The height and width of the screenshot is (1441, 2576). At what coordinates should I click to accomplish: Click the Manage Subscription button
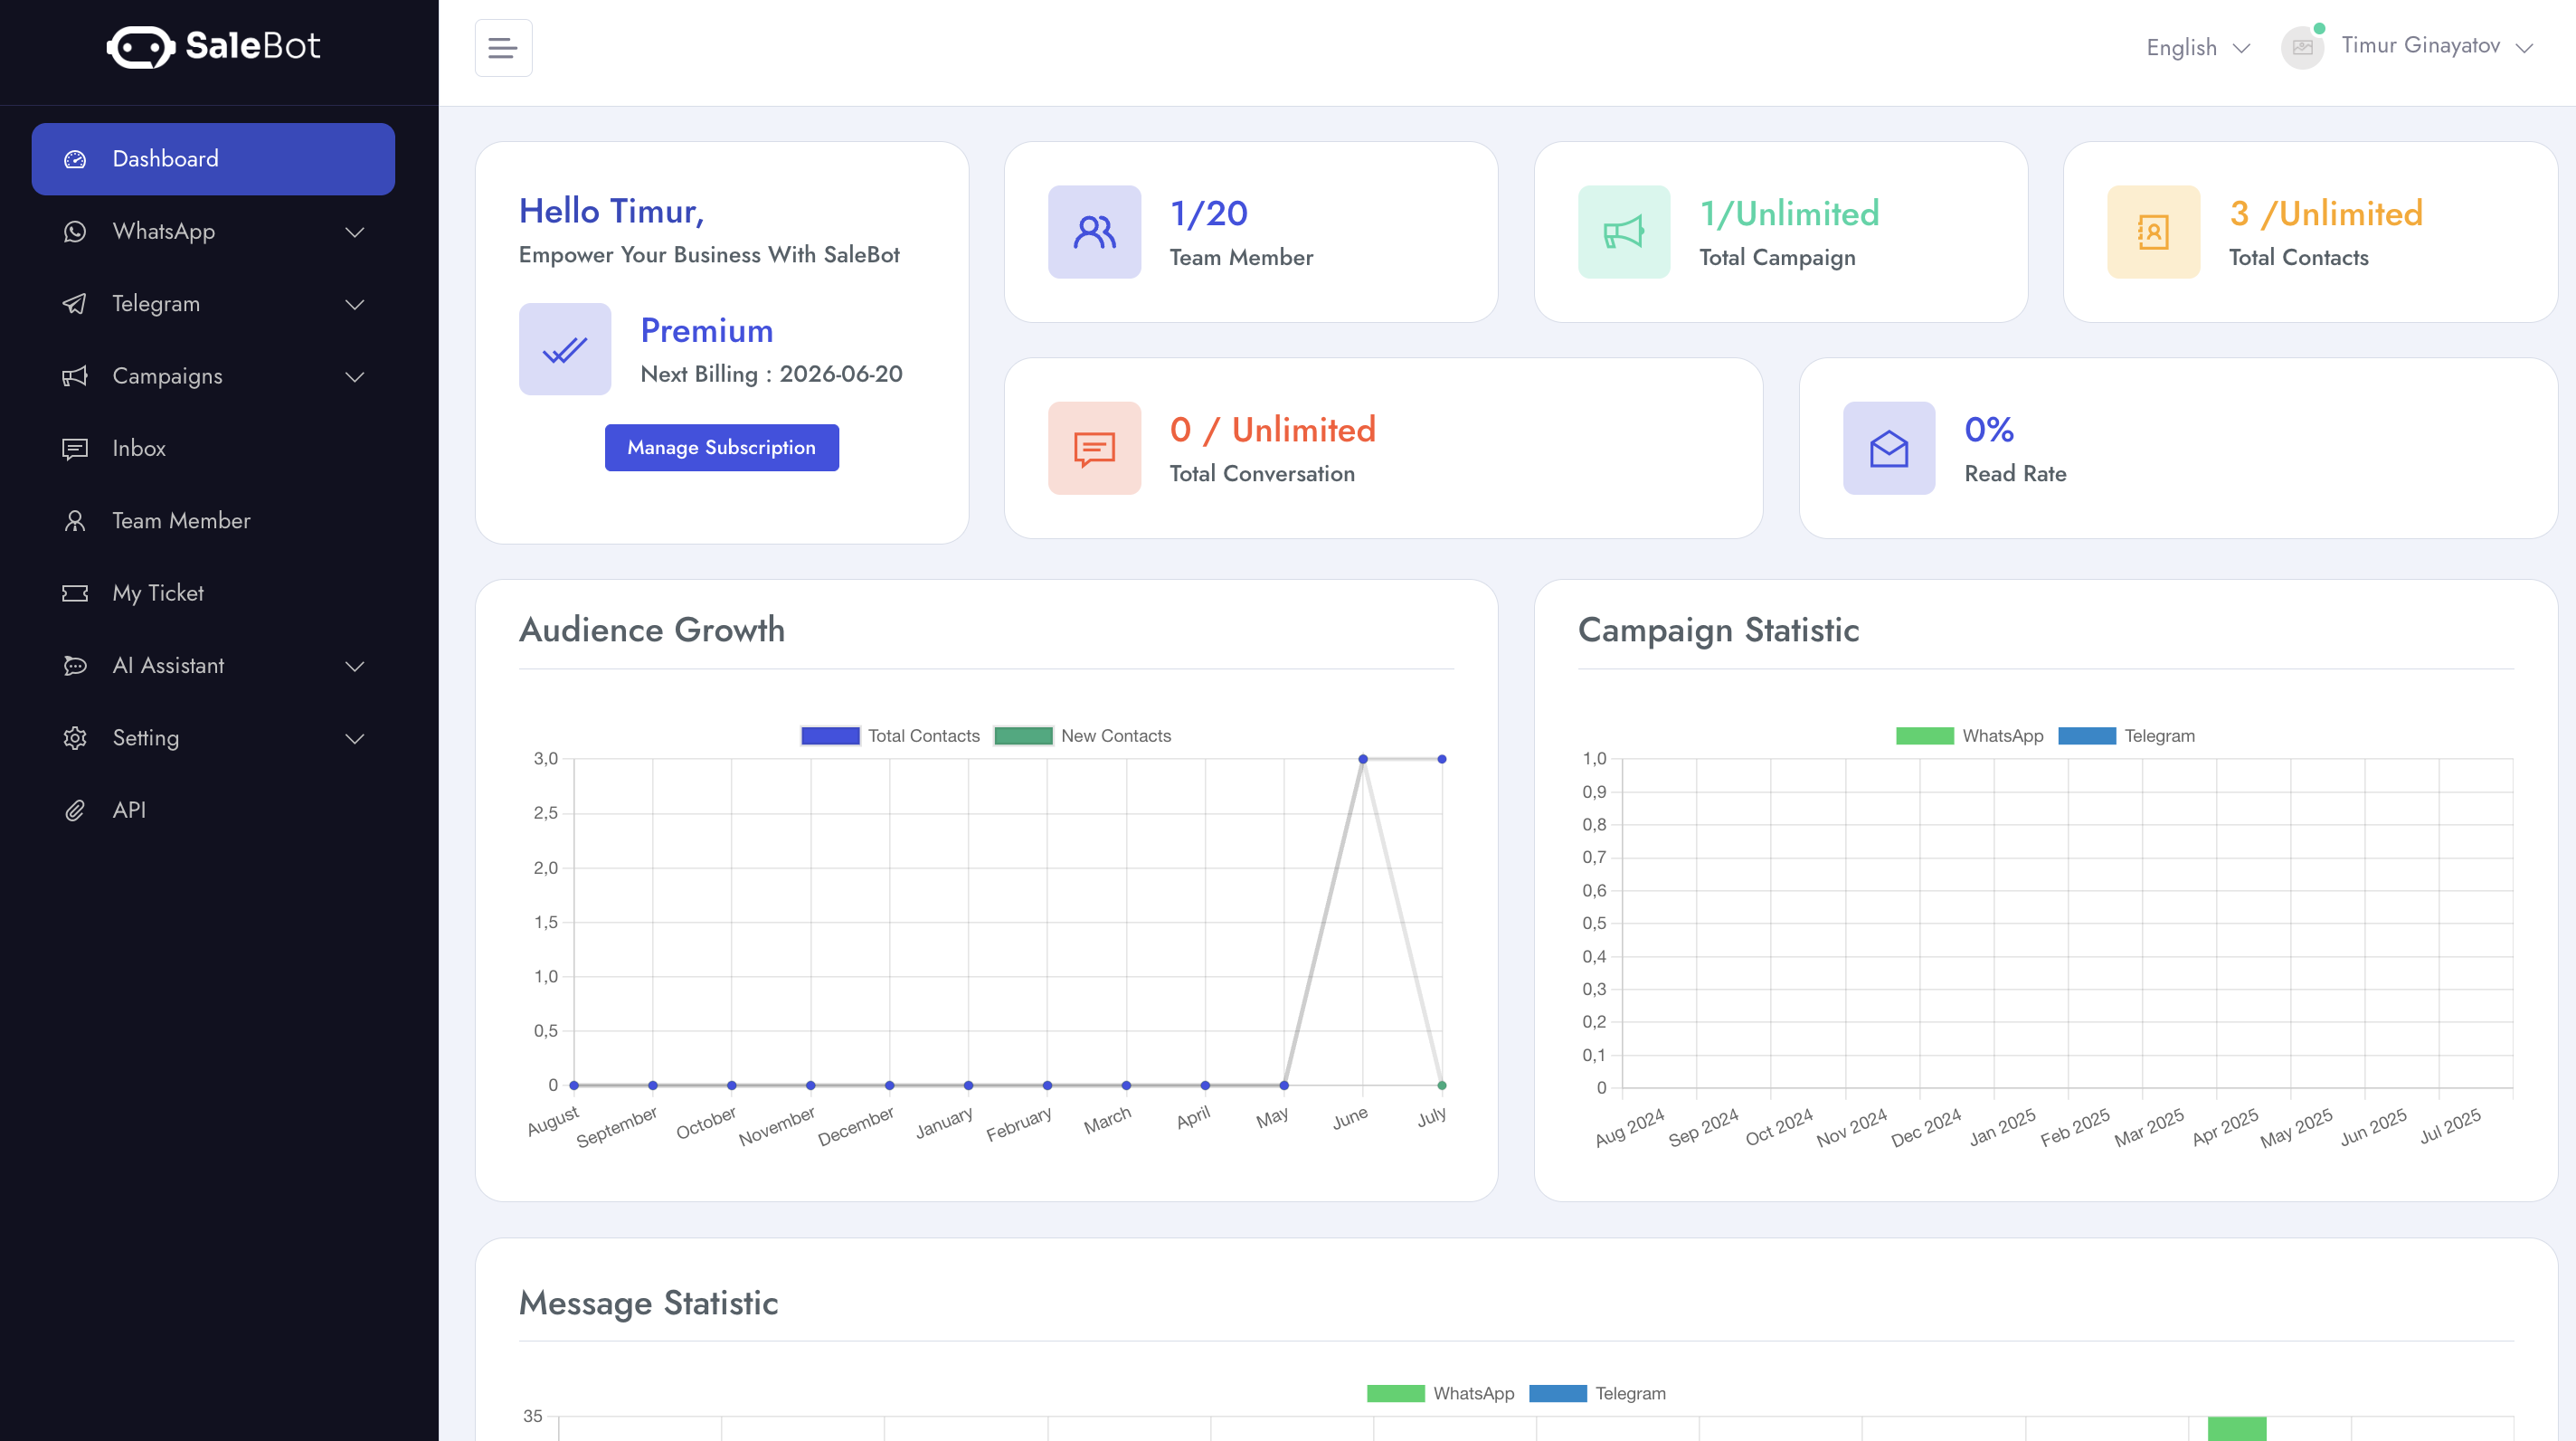coord(721,447)
